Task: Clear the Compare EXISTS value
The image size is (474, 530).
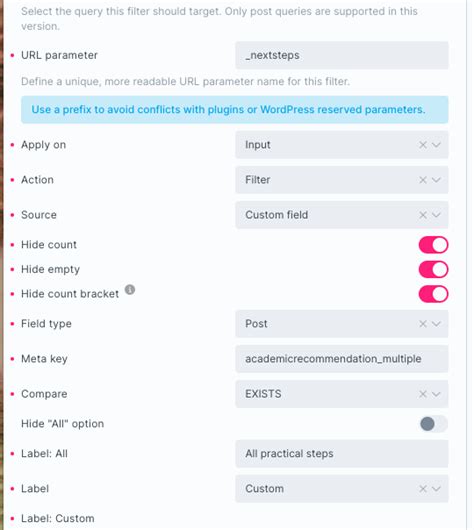Action: click(x=423, y=394)
